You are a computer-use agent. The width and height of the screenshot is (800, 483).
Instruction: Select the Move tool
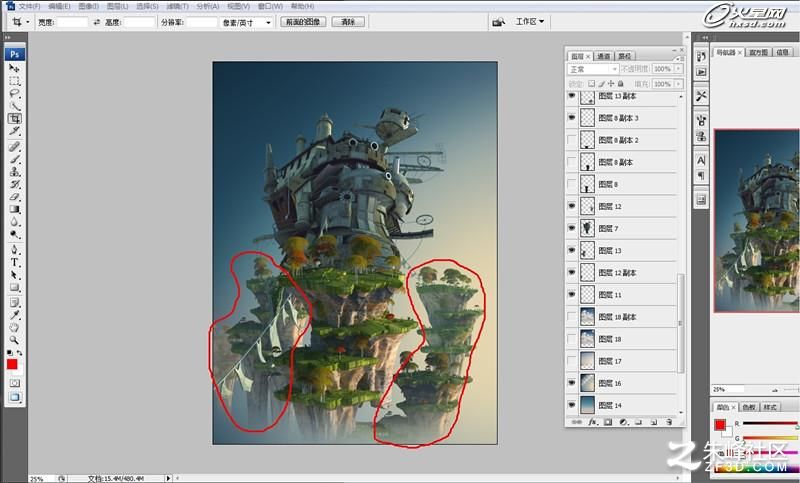point(14,68)
